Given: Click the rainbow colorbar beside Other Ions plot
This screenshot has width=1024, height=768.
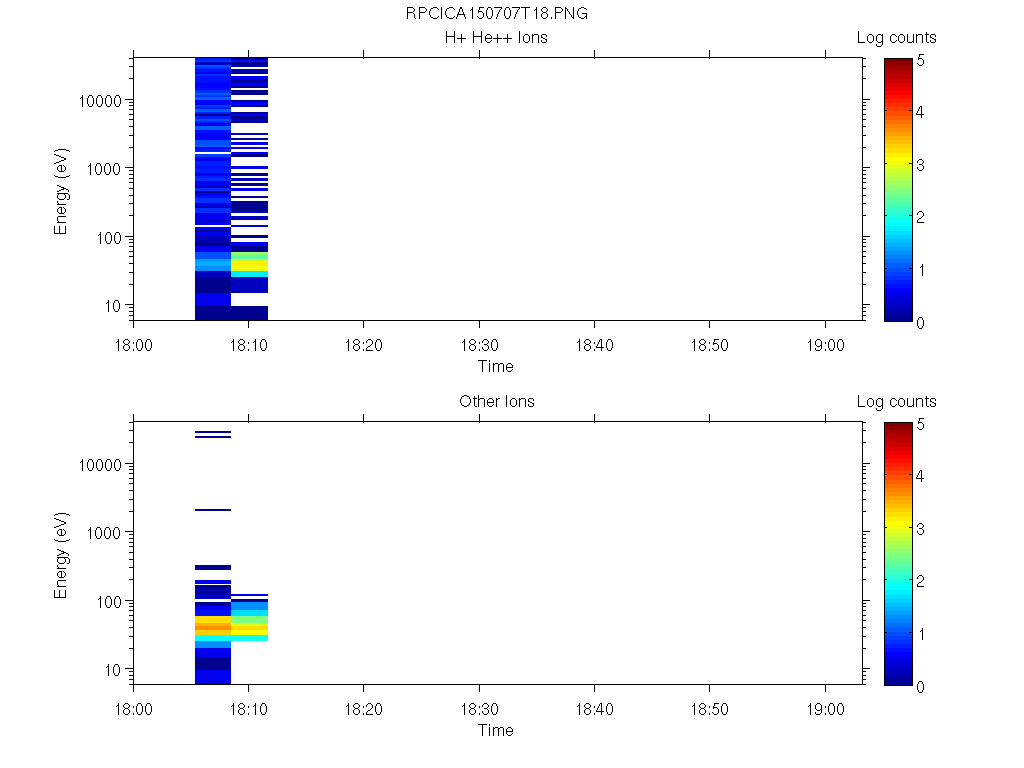Looking at the screenshot, I should pos(898,554).
